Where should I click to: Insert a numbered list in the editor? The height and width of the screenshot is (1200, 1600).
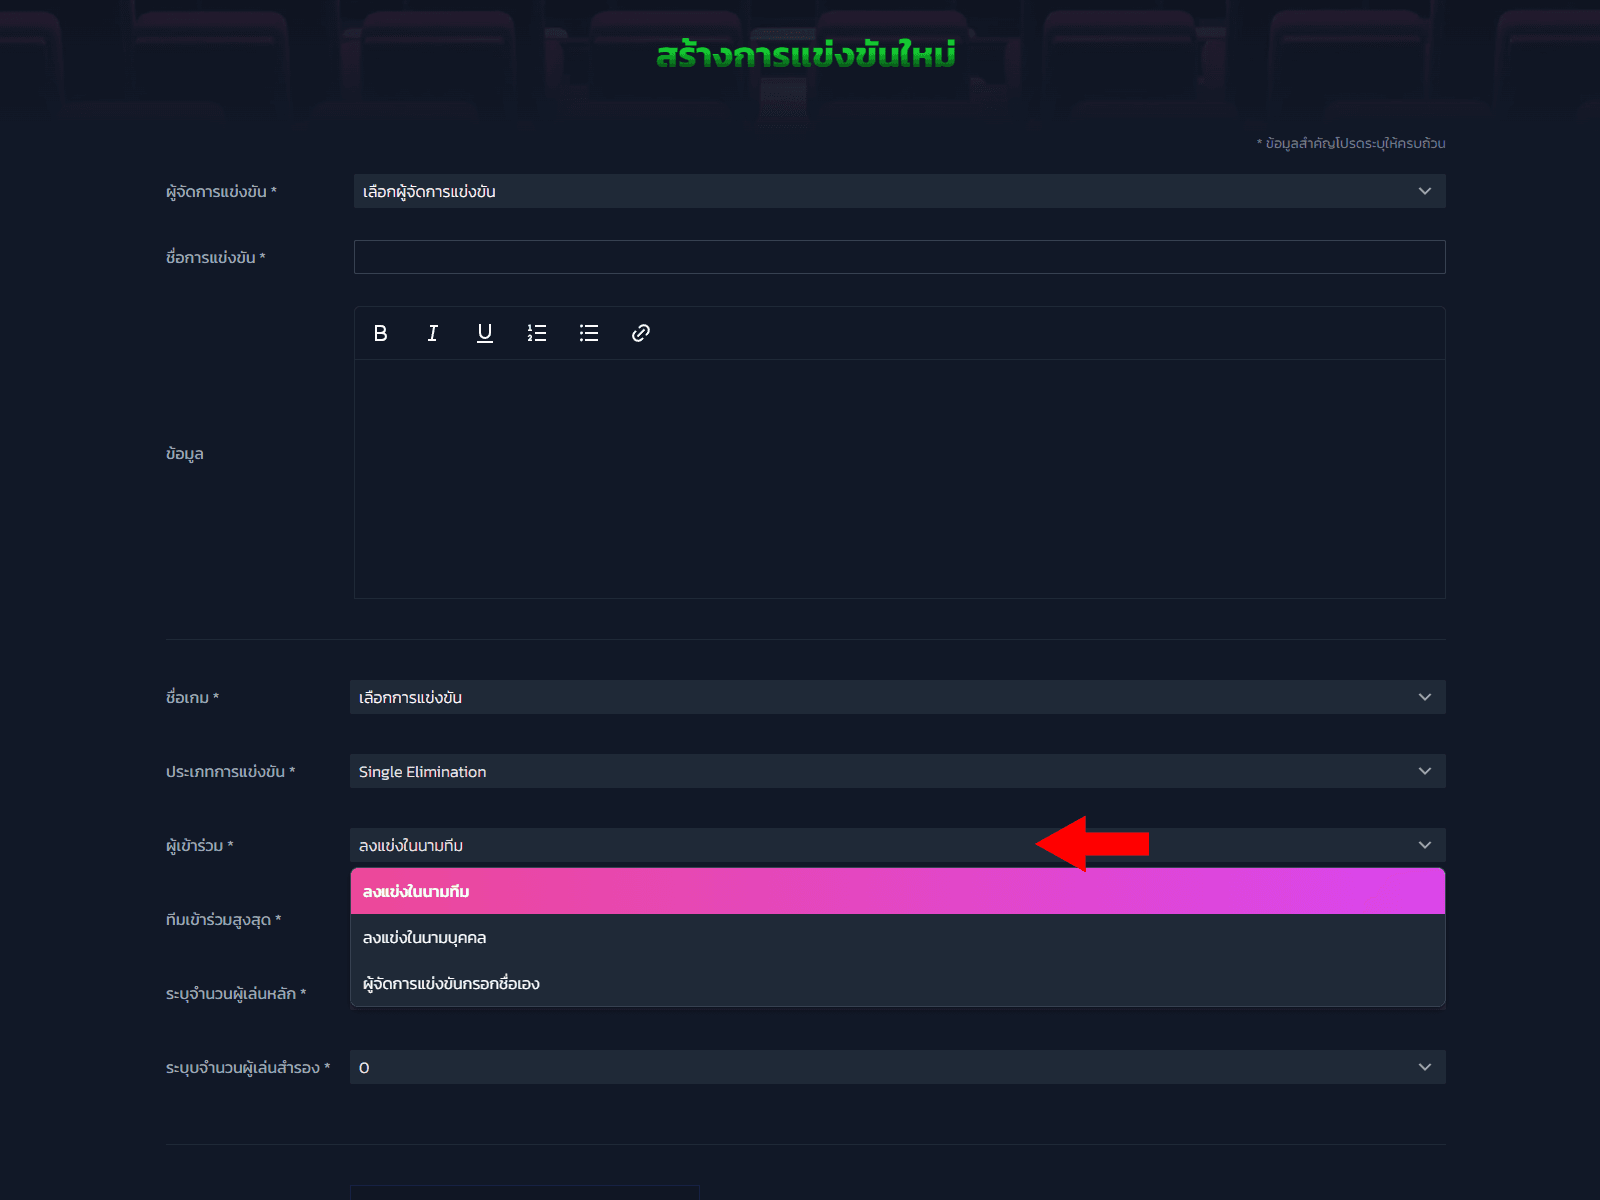[x=536, y=333]
